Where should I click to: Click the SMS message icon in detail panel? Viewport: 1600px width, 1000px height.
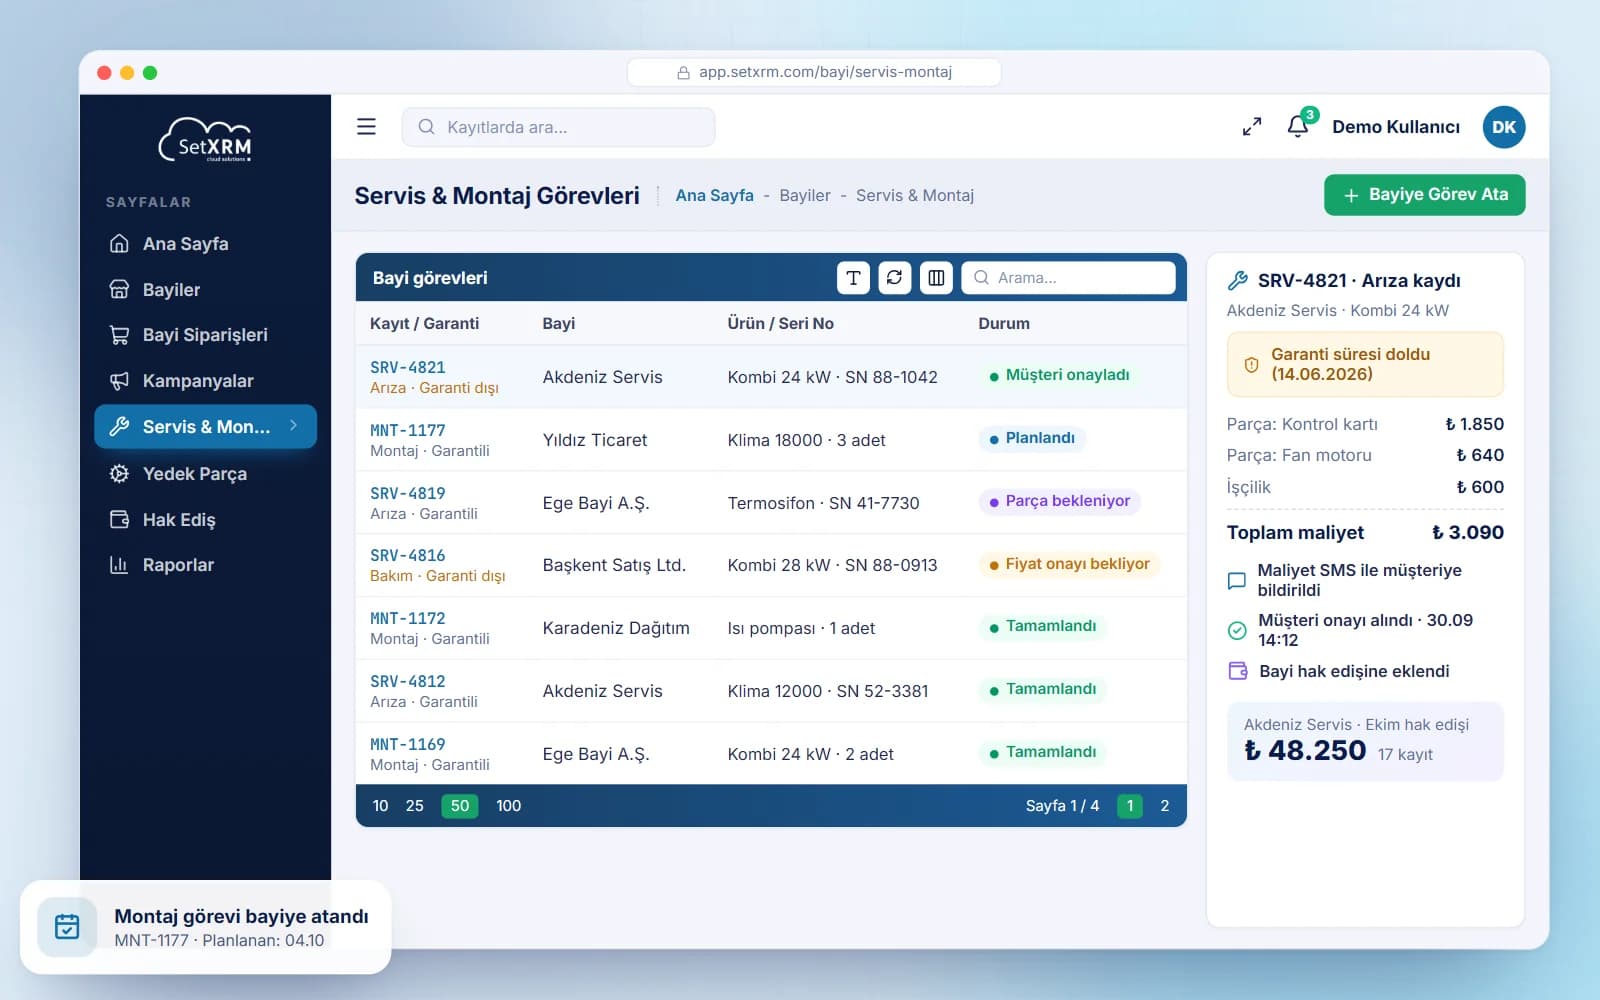(1237, 581)
